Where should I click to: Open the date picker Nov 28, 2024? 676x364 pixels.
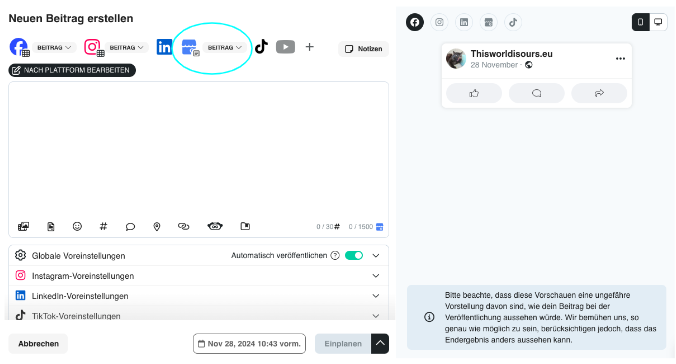[249, 344]
